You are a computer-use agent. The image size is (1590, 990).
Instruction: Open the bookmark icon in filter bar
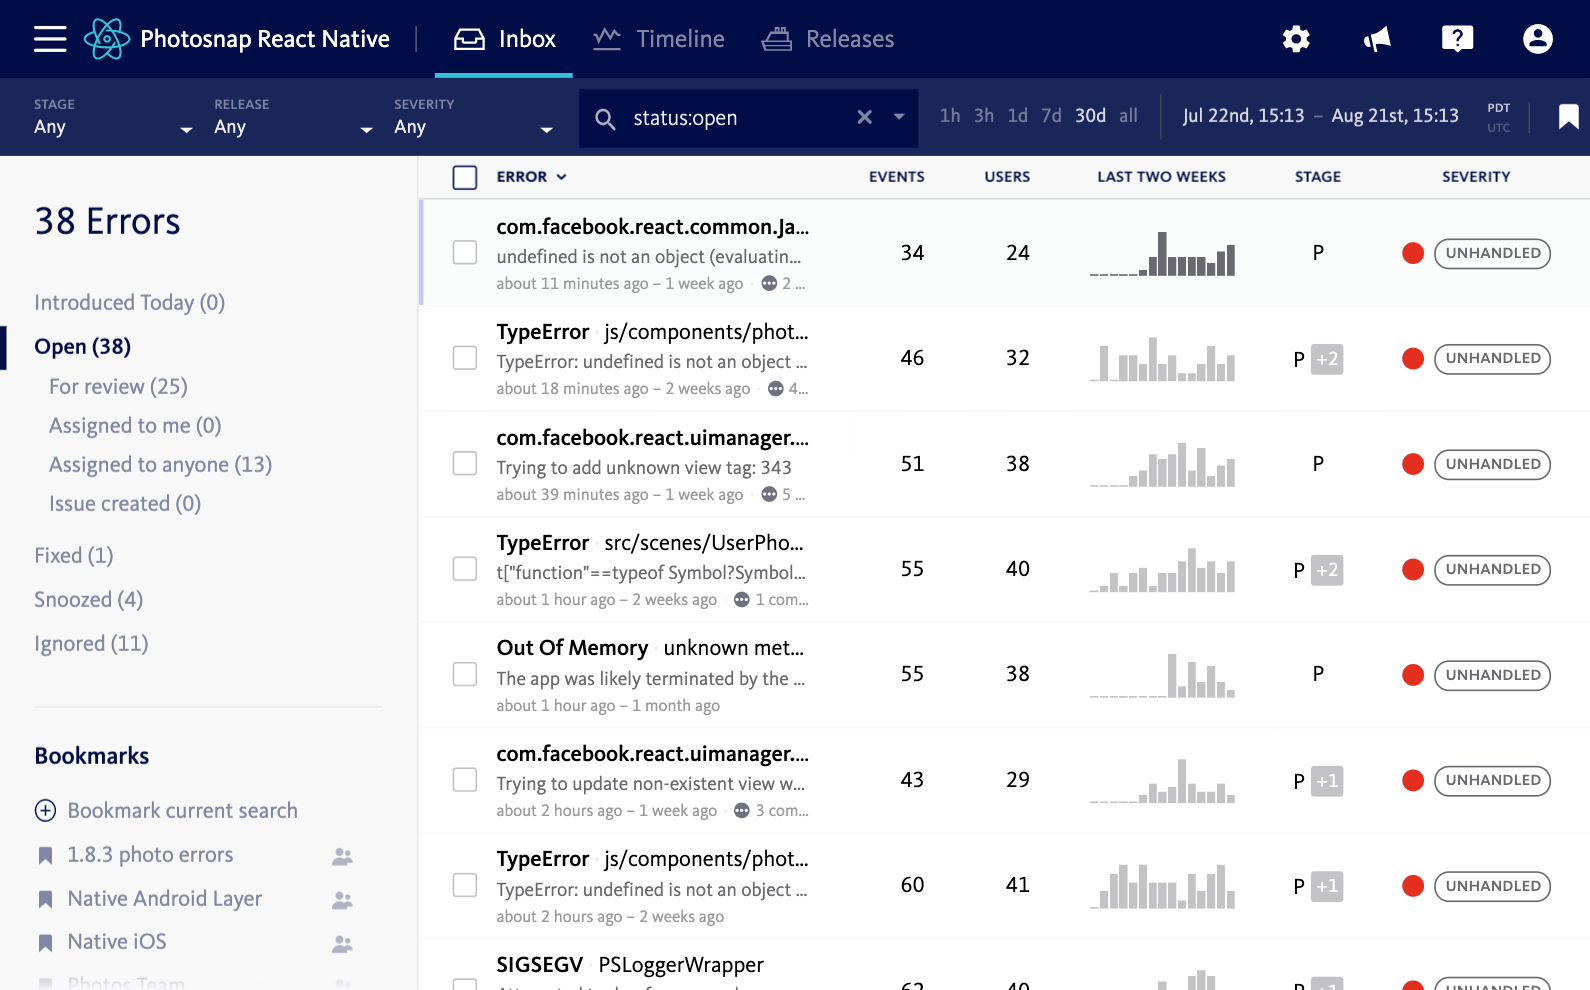[x=1568, y=117]
